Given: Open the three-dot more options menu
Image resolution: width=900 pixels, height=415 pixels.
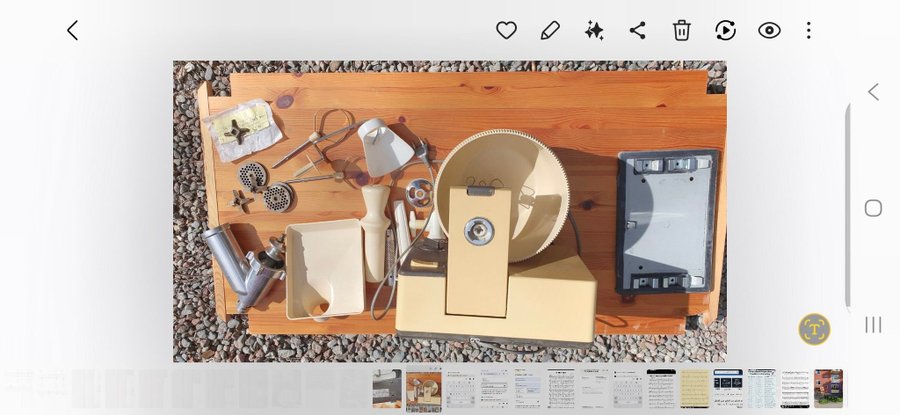Looking at the screenshot, I should click(x=809, y=30).
